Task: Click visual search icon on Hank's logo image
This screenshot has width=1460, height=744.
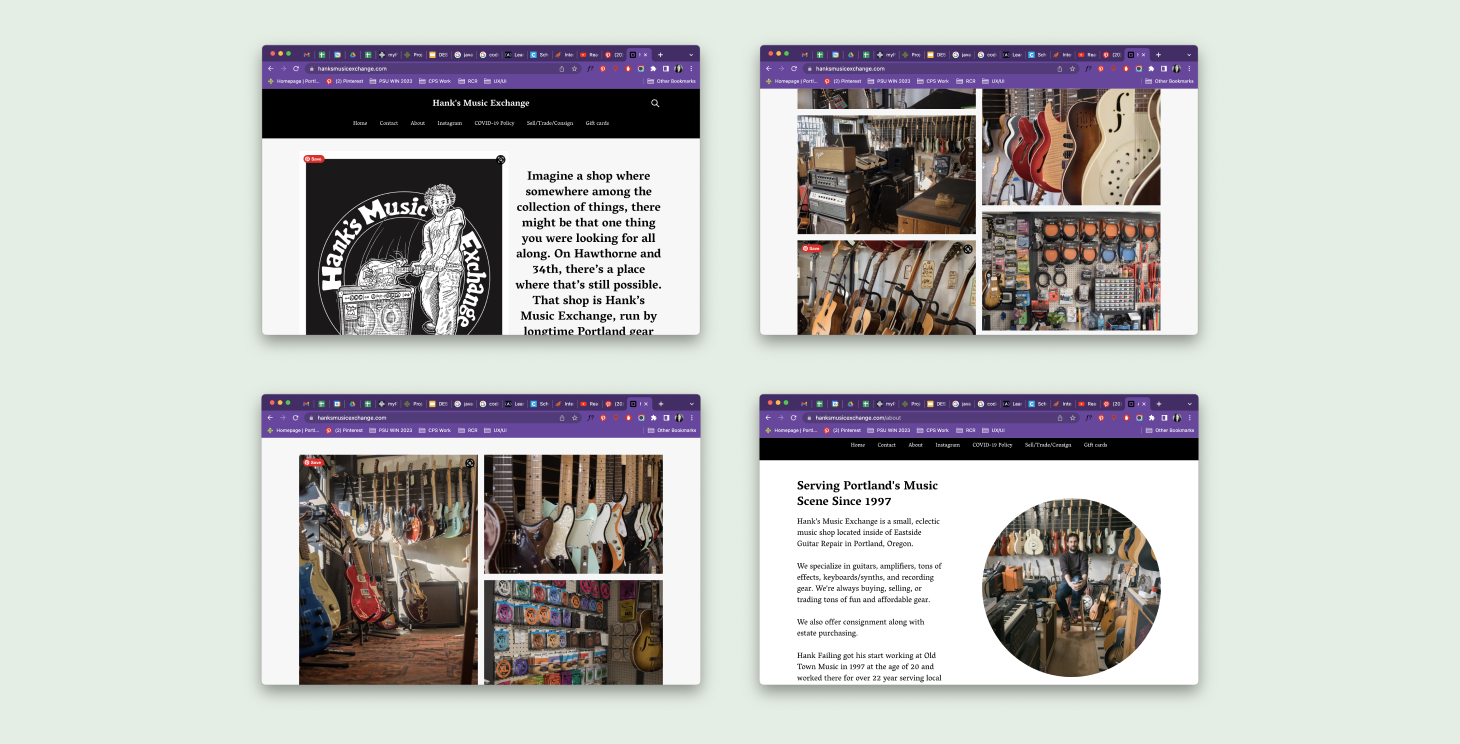Action: pyautogui.click(x=500, y=160)
